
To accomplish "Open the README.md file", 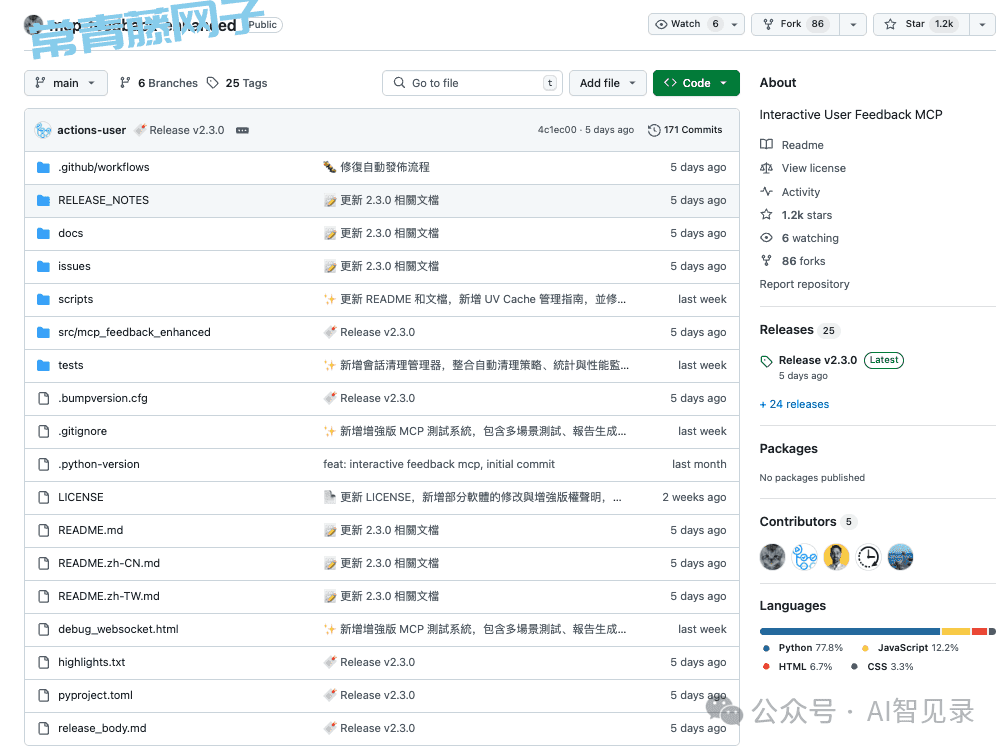I will [90, 530].
